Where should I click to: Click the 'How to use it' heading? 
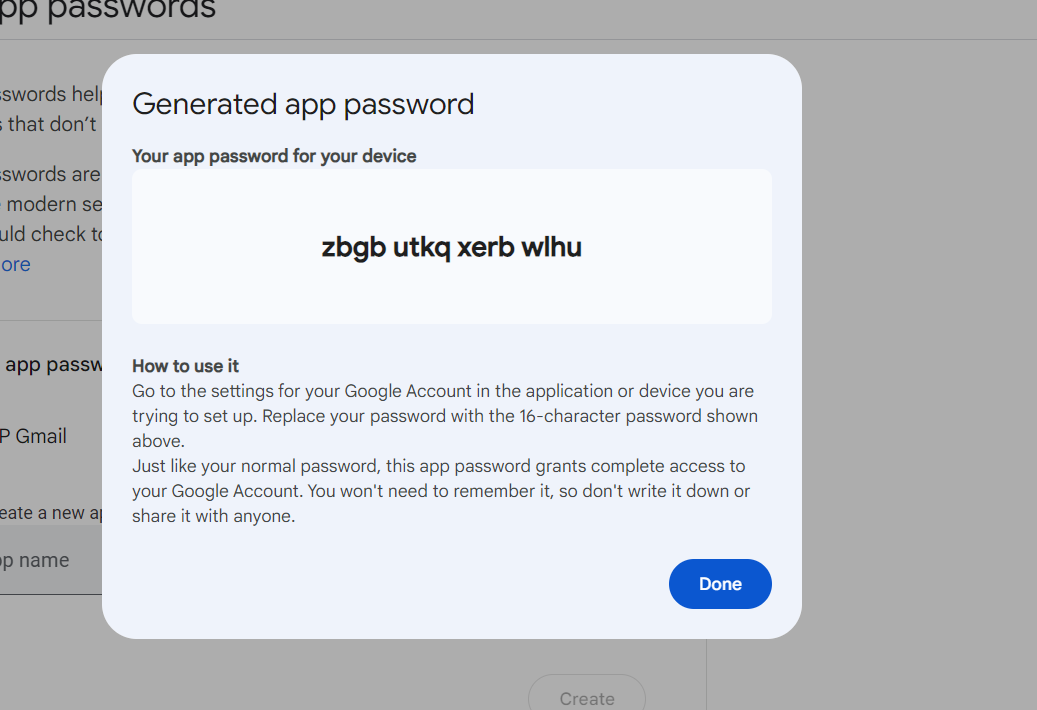[186, 366]
